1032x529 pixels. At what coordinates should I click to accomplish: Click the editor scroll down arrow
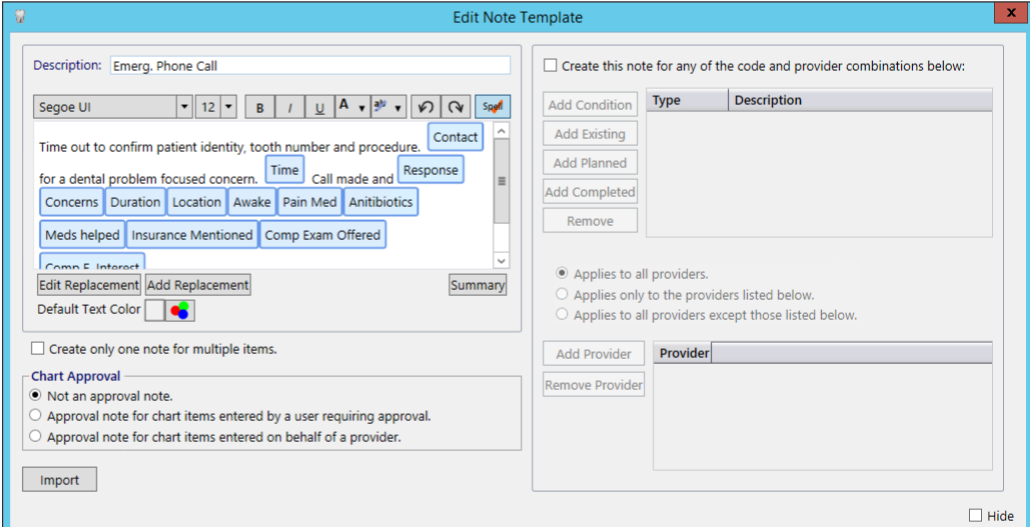click(x=501, y=261)
